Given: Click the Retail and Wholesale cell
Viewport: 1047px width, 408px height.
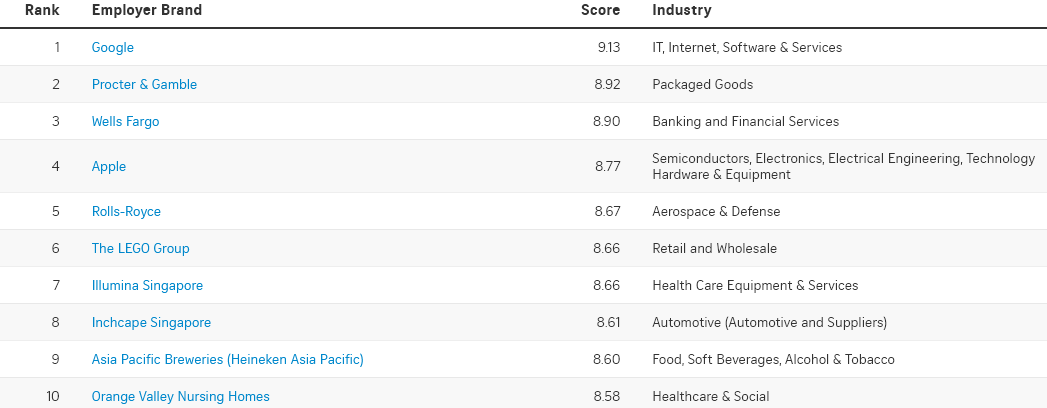Looking at the screenshot, I should coord(714,248).
